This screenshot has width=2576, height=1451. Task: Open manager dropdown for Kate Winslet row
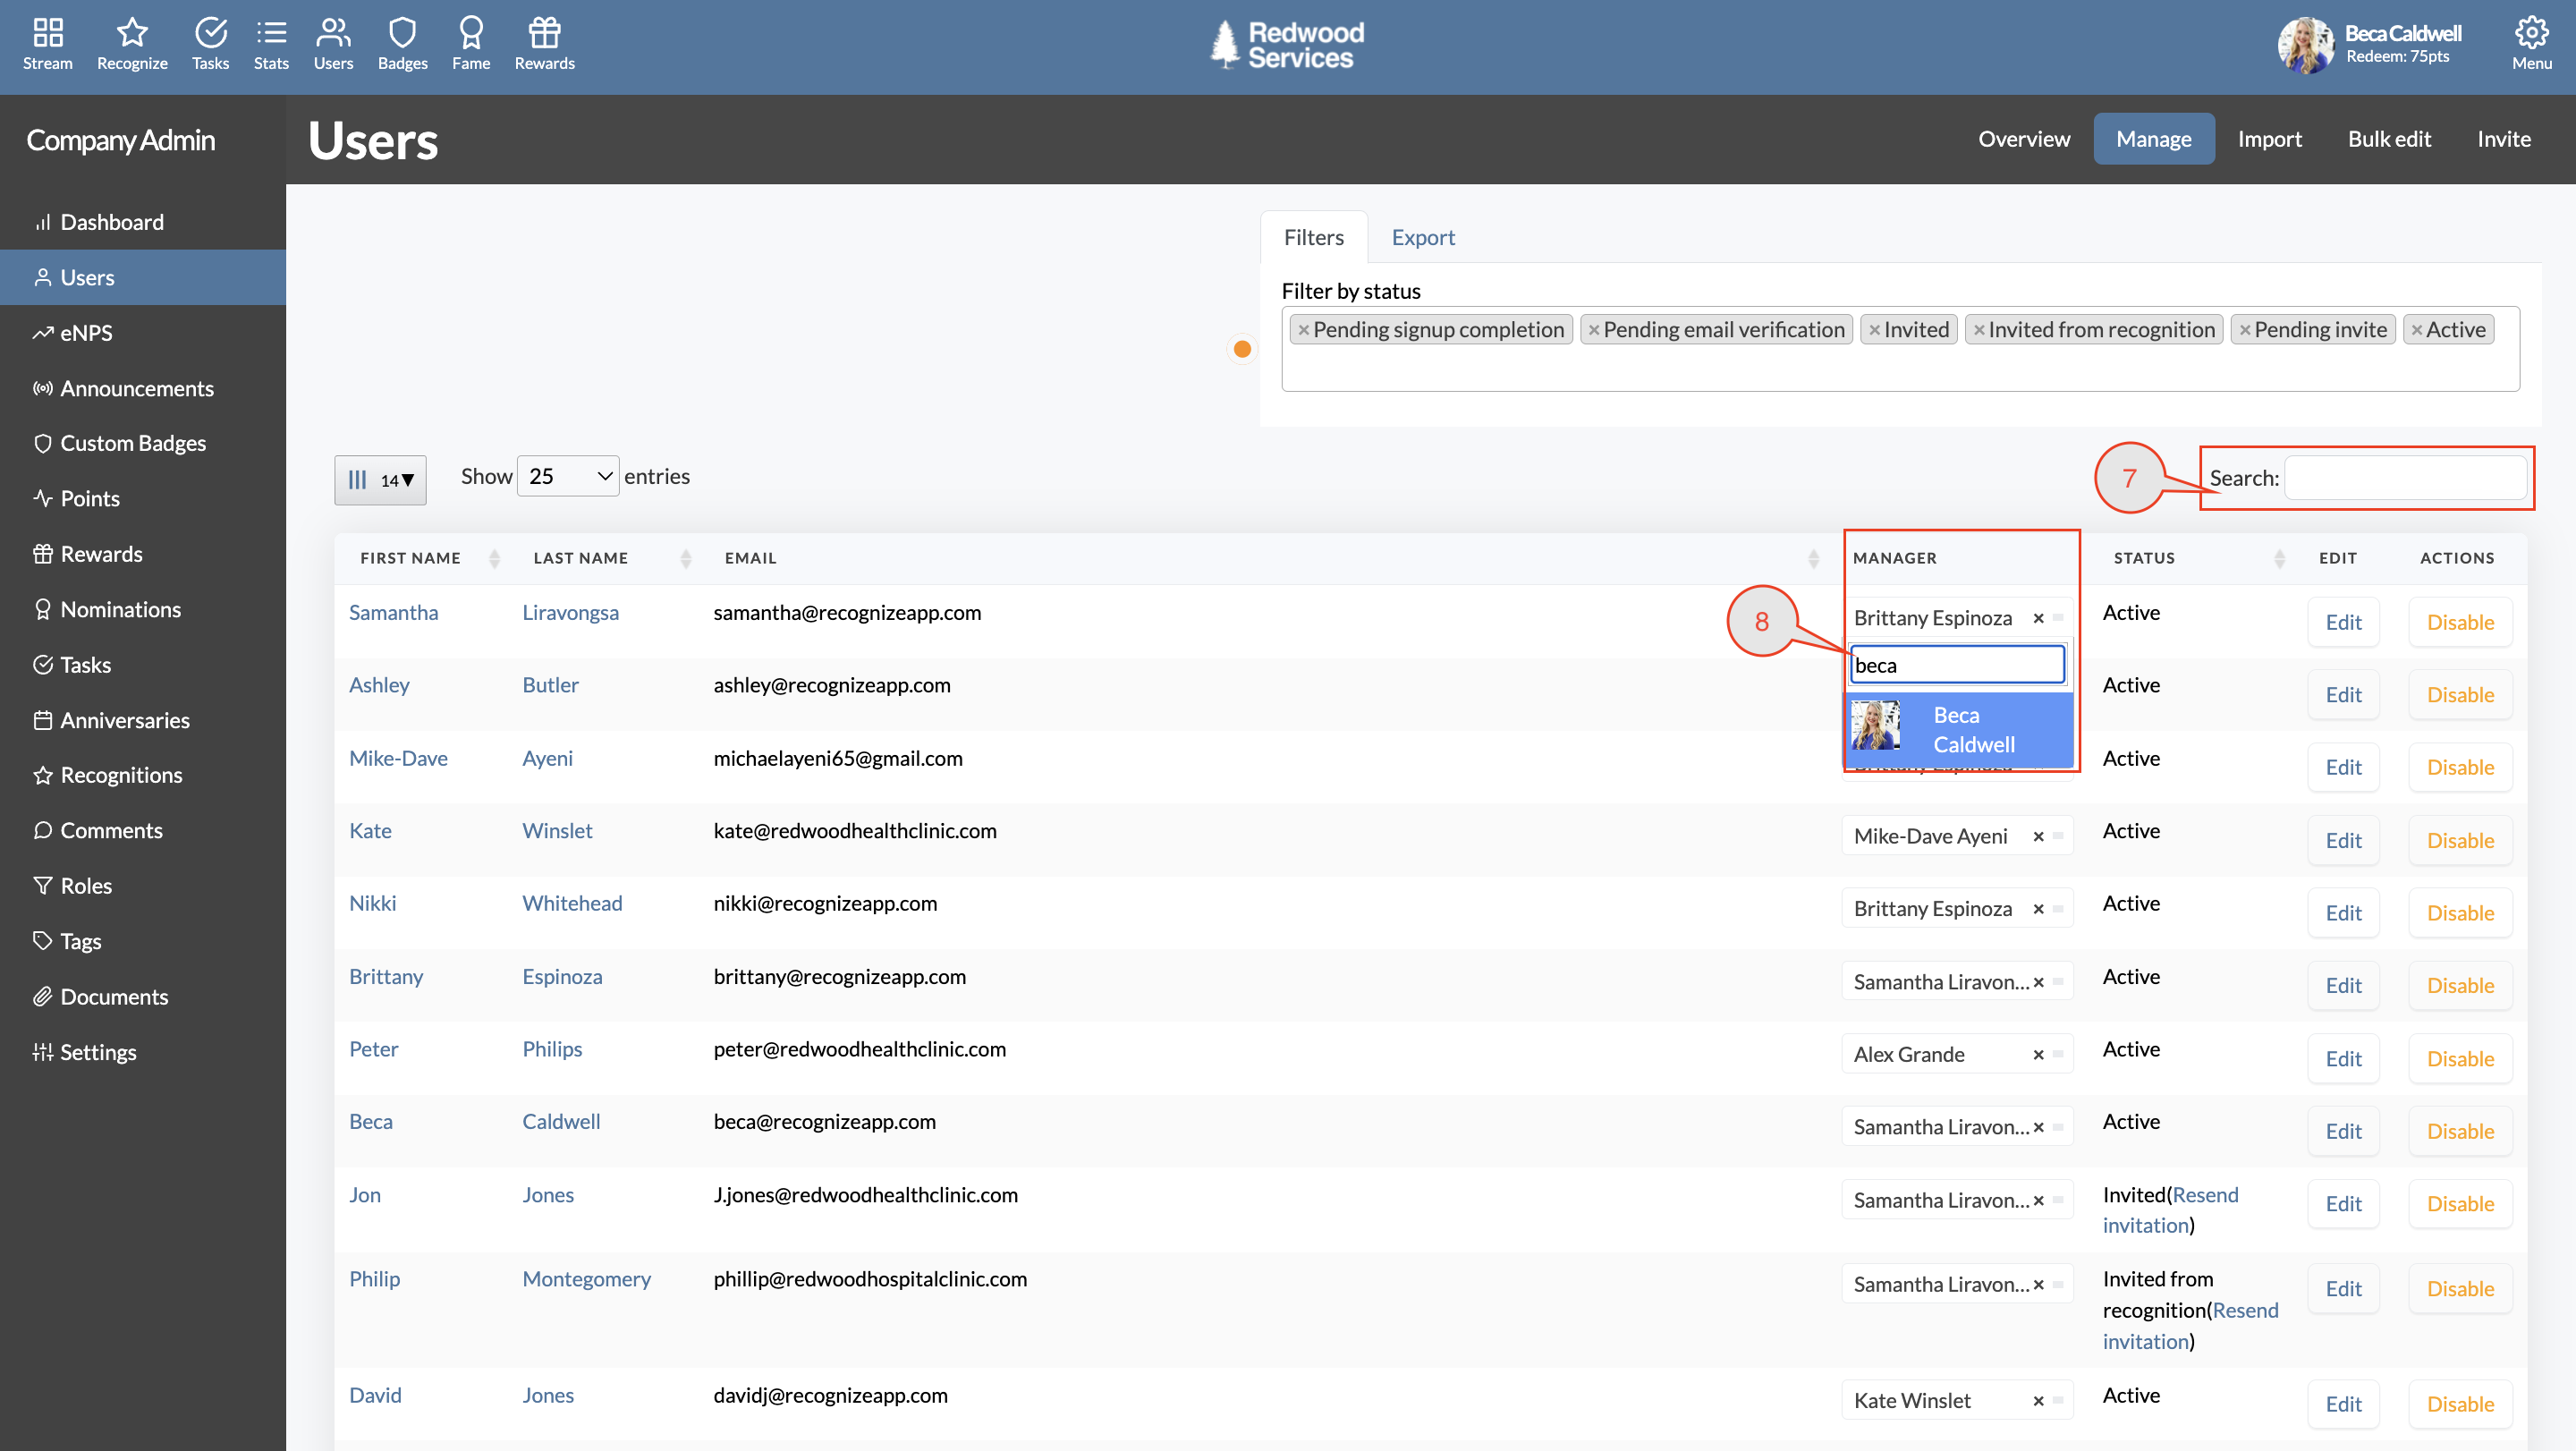point(1957,836)
